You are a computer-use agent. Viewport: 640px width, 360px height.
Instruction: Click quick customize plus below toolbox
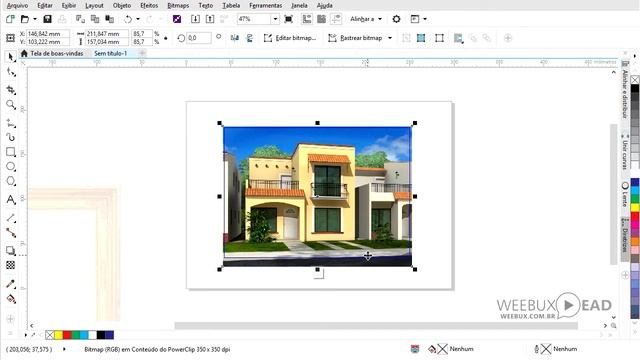11,319
